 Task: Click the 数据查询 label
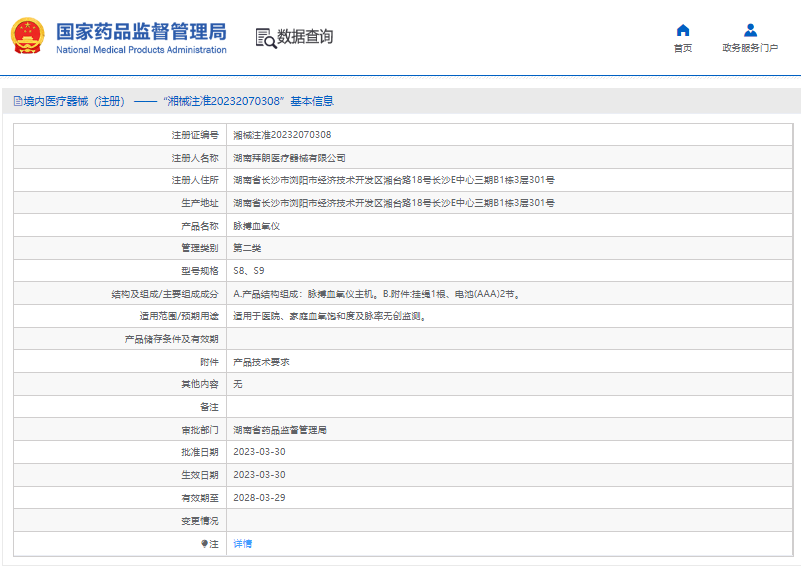click(x=305, y=37)
